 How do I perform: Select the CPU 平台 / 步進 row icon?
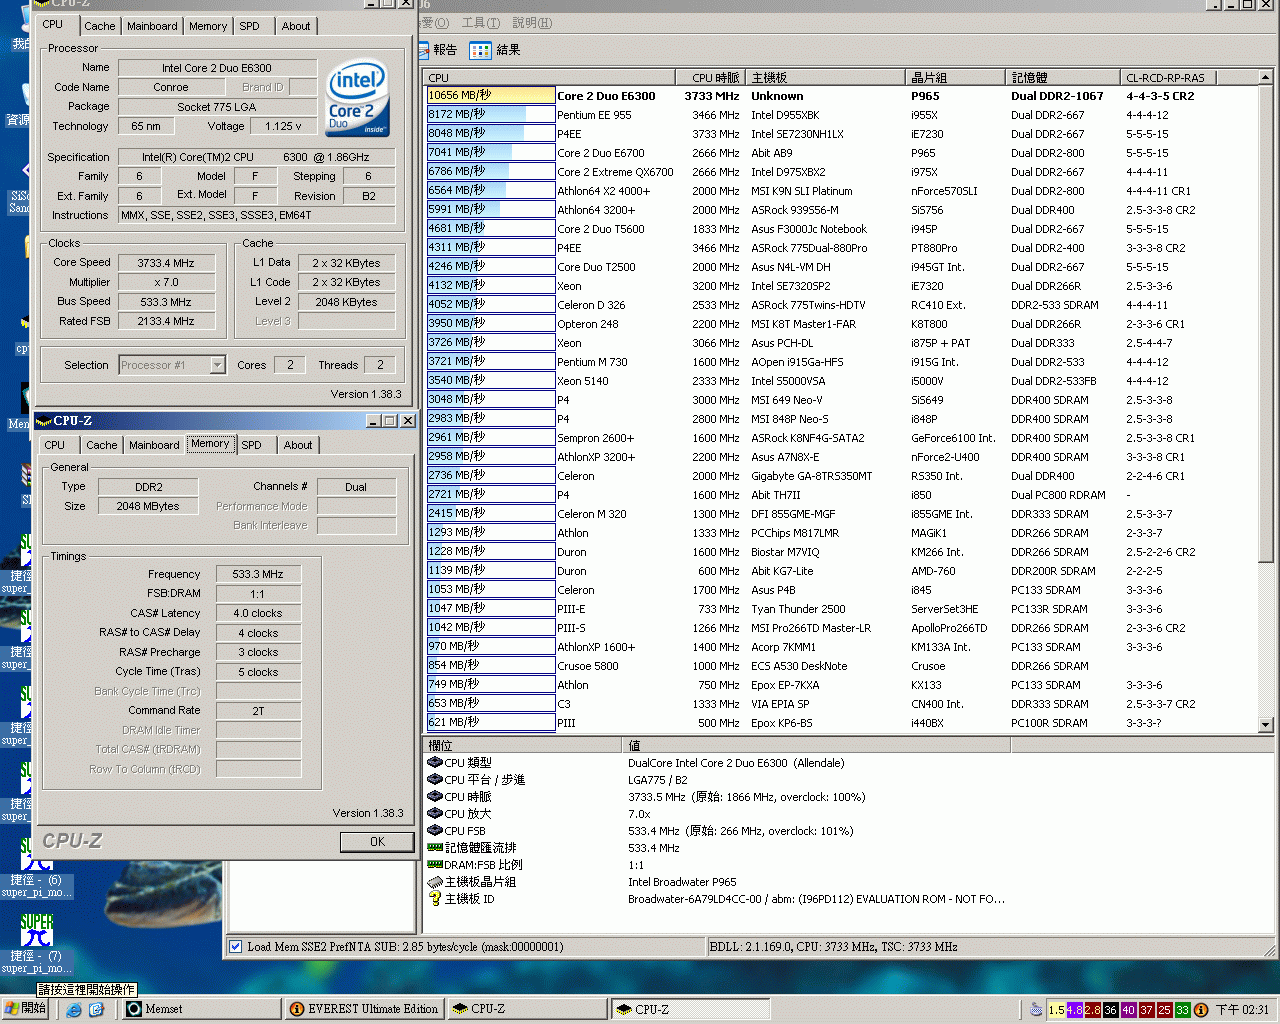(435, 779)
